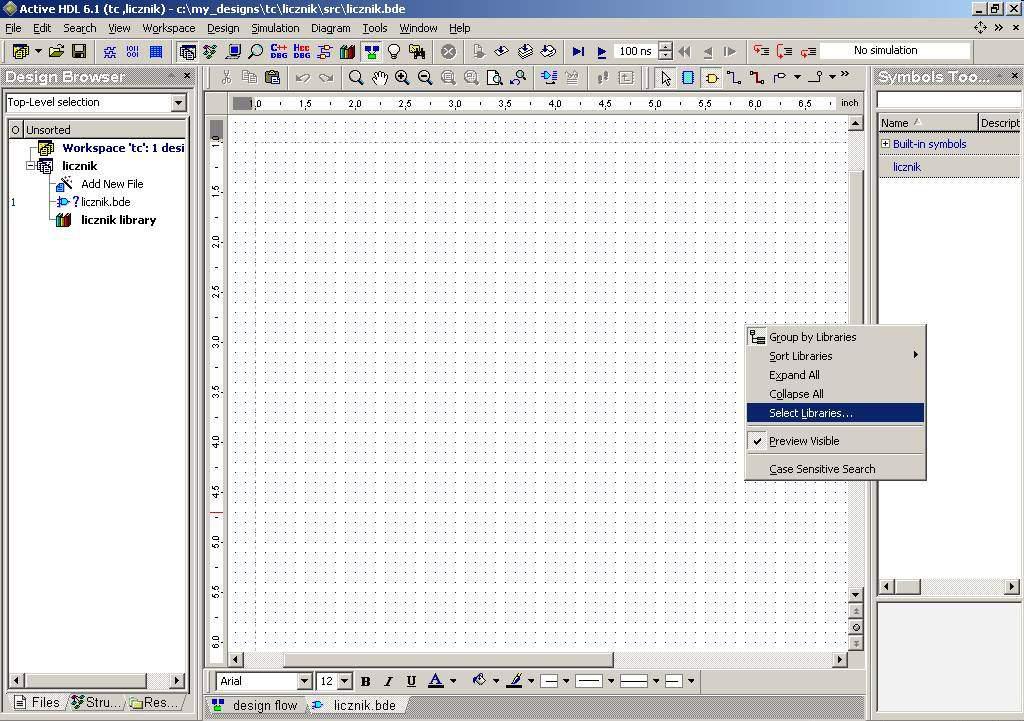Click Collapse All in context menu

tap(835, 394)
